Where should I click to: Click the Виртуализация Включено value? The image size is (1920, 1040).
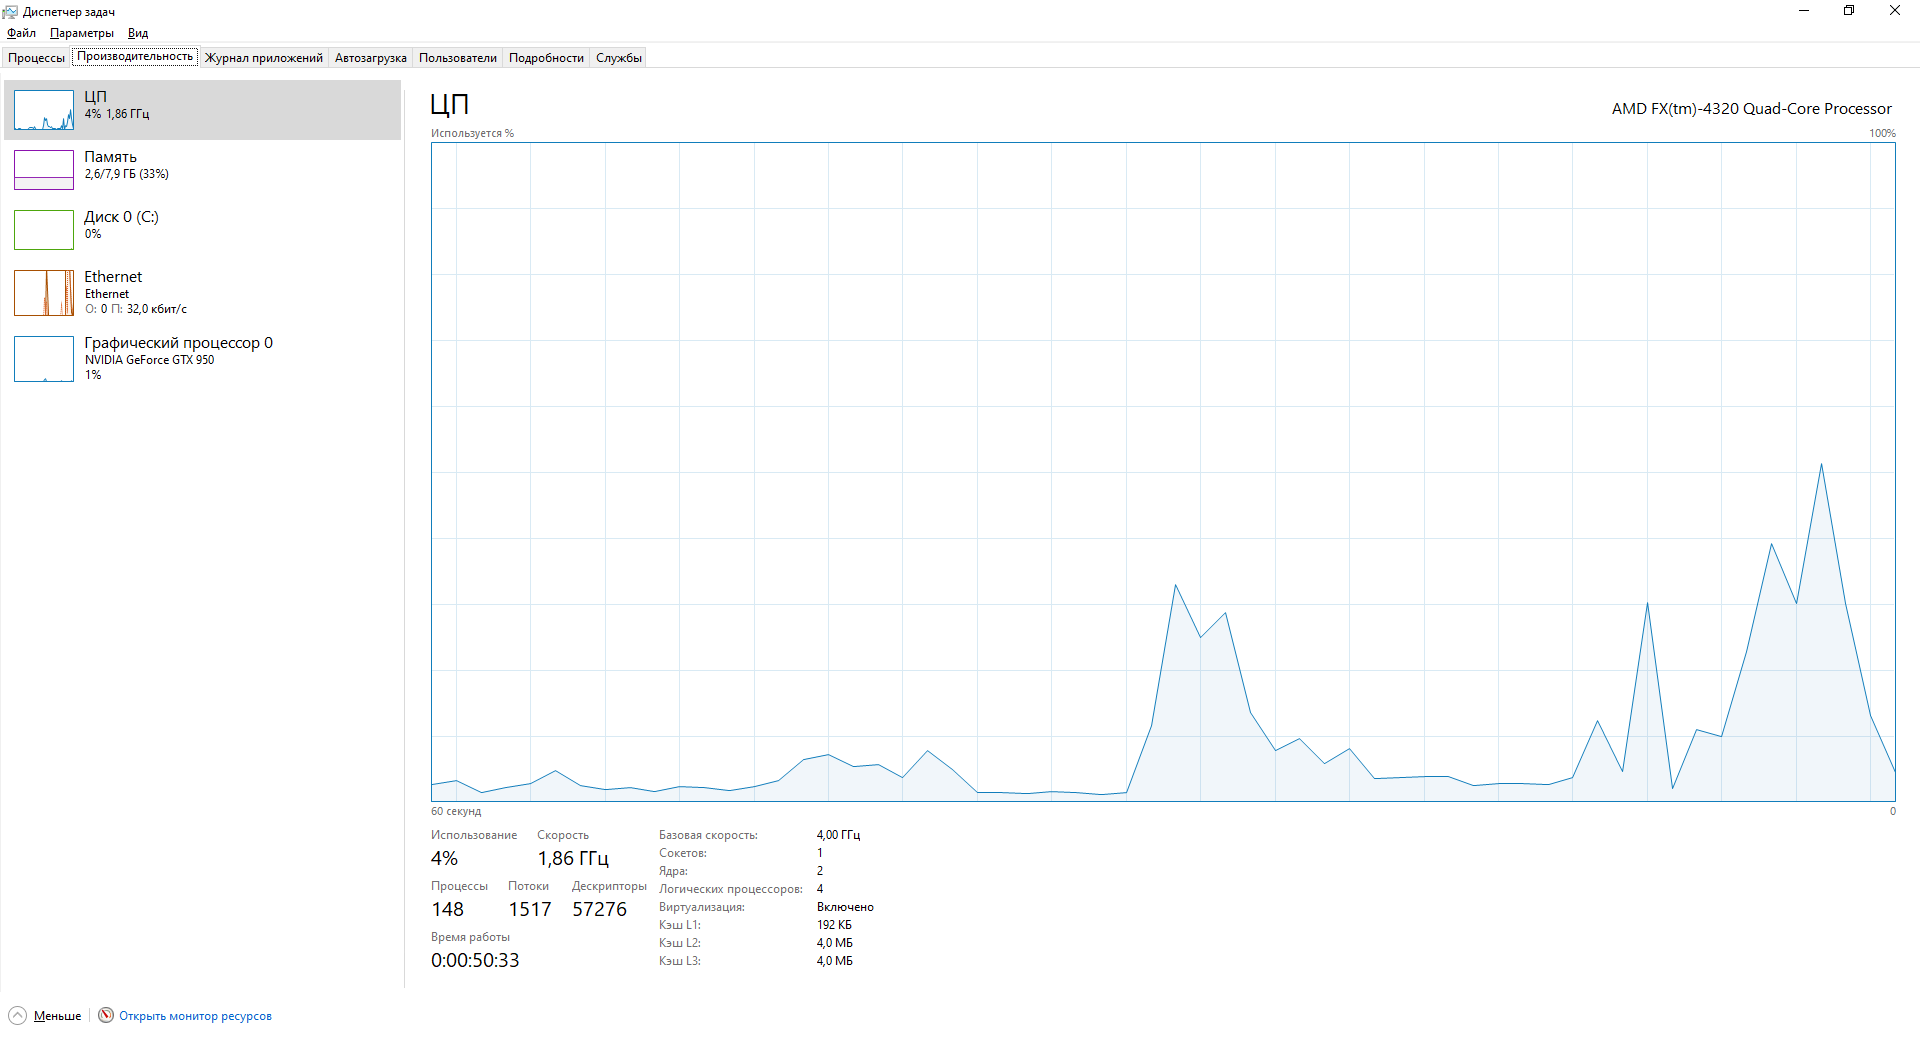coord(845,907)
